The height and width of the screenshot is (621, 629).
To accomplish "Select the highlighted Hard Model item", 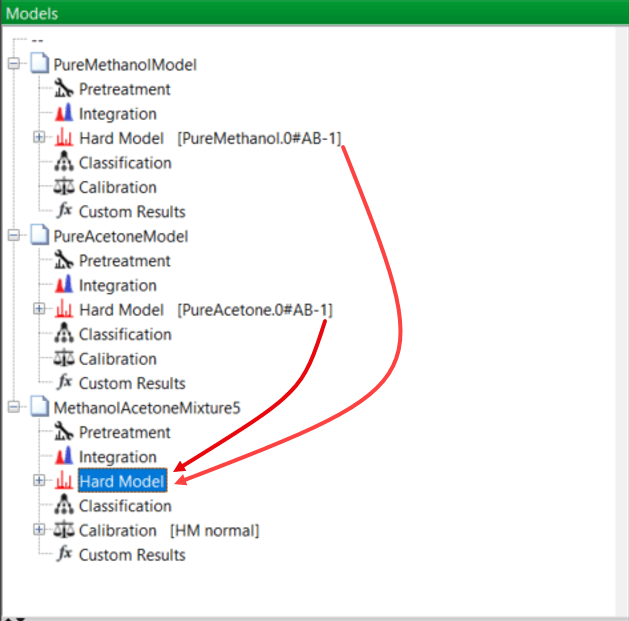I will [121, 481].
